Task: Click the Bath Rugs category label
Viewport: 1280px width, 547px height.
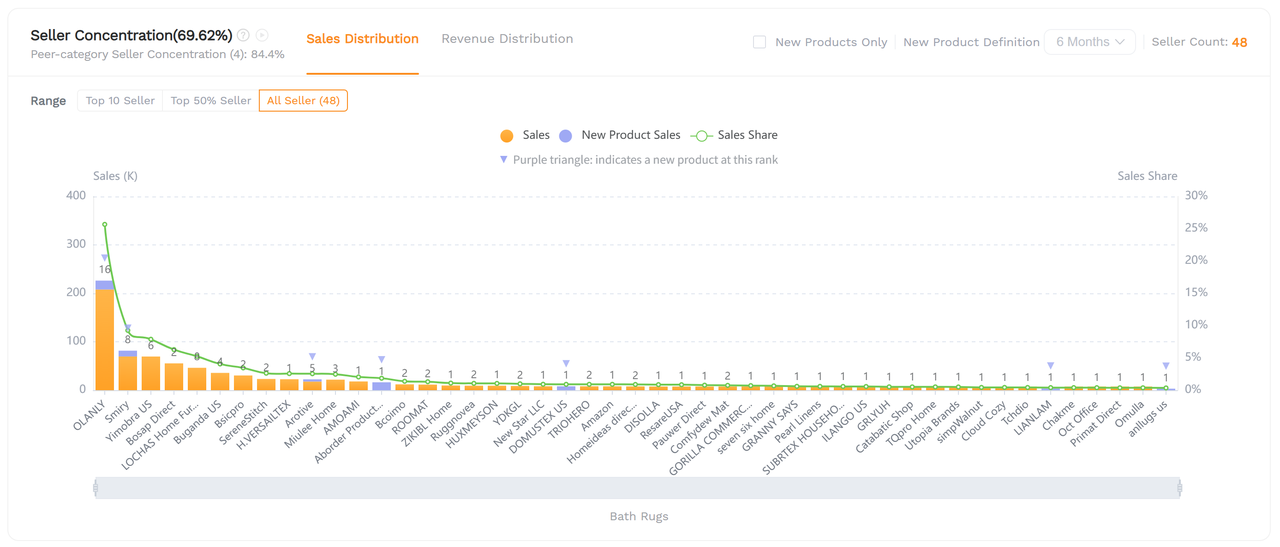Action: coord(639,516)
